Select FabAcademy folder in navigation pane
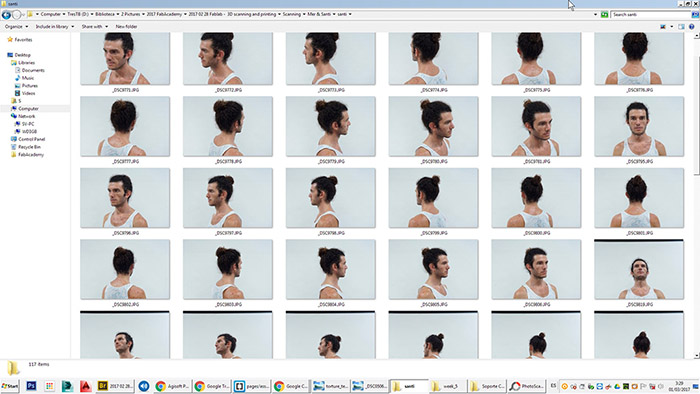This screenshot has width=700, height=394. (31, 154)
